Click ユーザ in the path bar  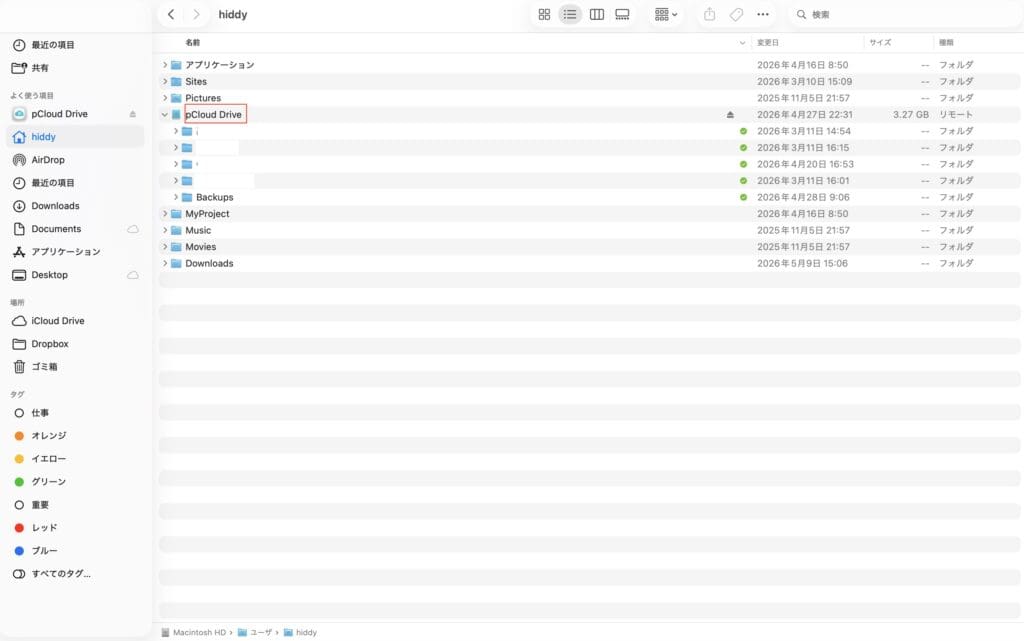255,633
